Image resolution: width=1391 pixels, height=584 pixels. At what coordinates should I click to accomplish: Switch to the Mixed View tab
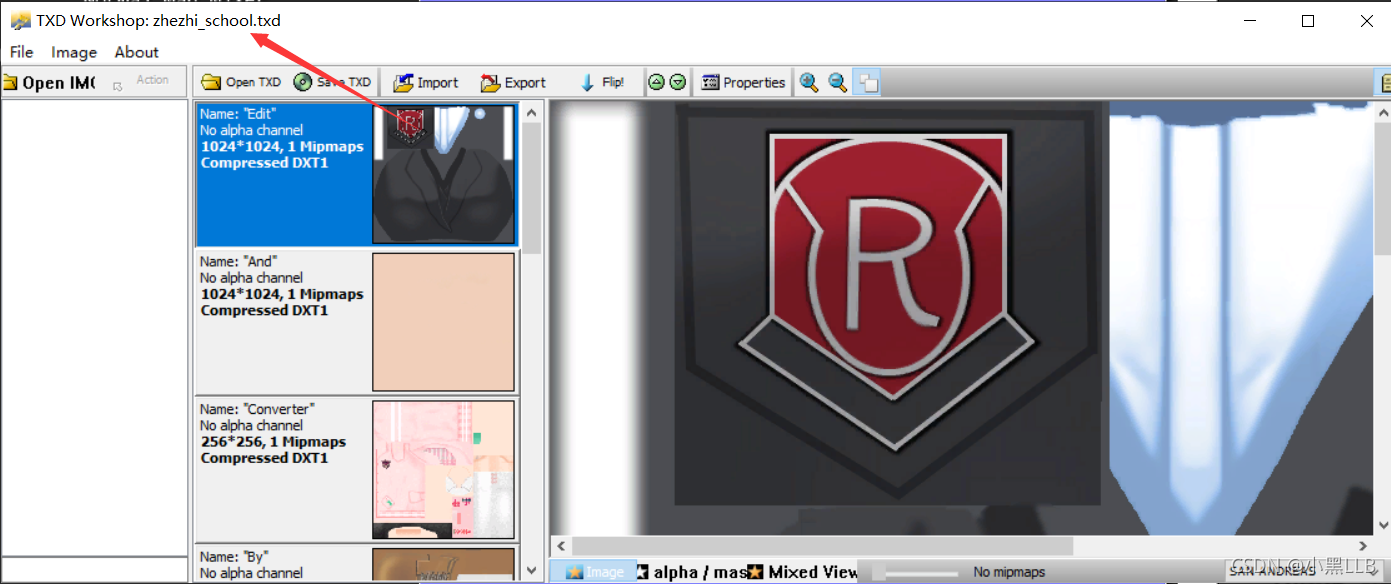coord(803,572)
